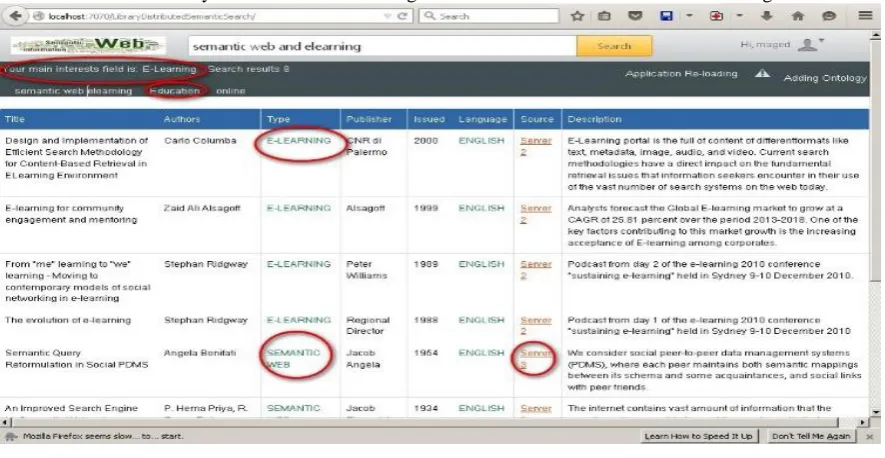Click the horizontal scrollbar right arrow
Image resolution: width=885 pixels, height=458 pixels.
pyautogui.click(x=863, y=422)
